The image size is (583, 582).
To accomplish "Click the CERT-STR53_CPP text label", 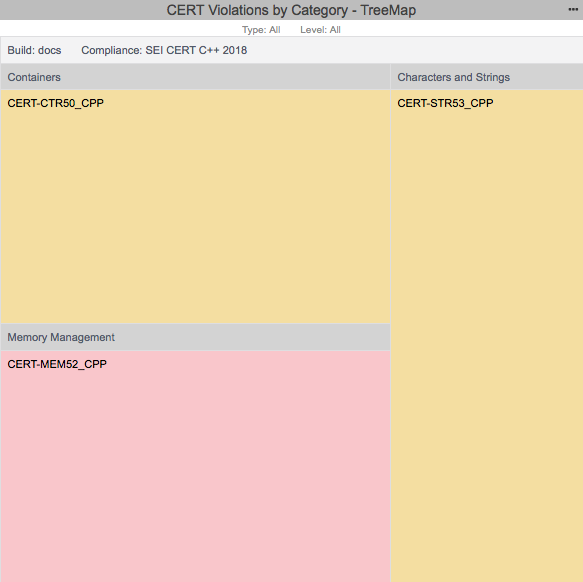I will click(x=445, y=103).
